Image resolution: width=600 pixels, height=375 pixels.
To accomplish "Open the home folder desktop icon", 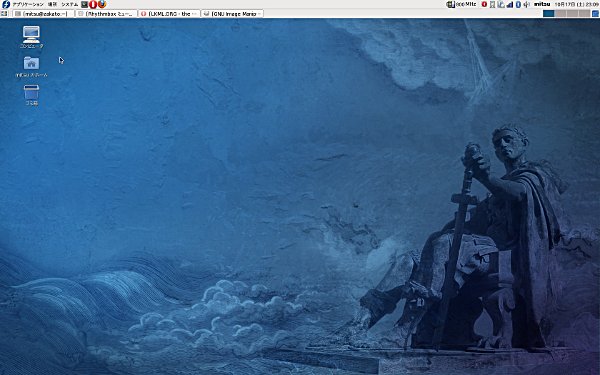I will point(31,67).
